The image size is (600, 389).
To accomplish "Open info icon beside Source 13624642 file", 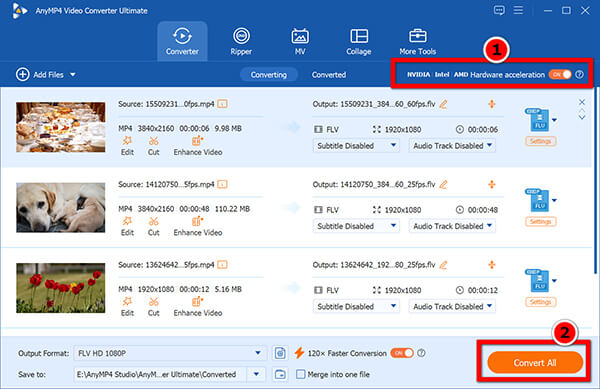I will pos(222,264).
